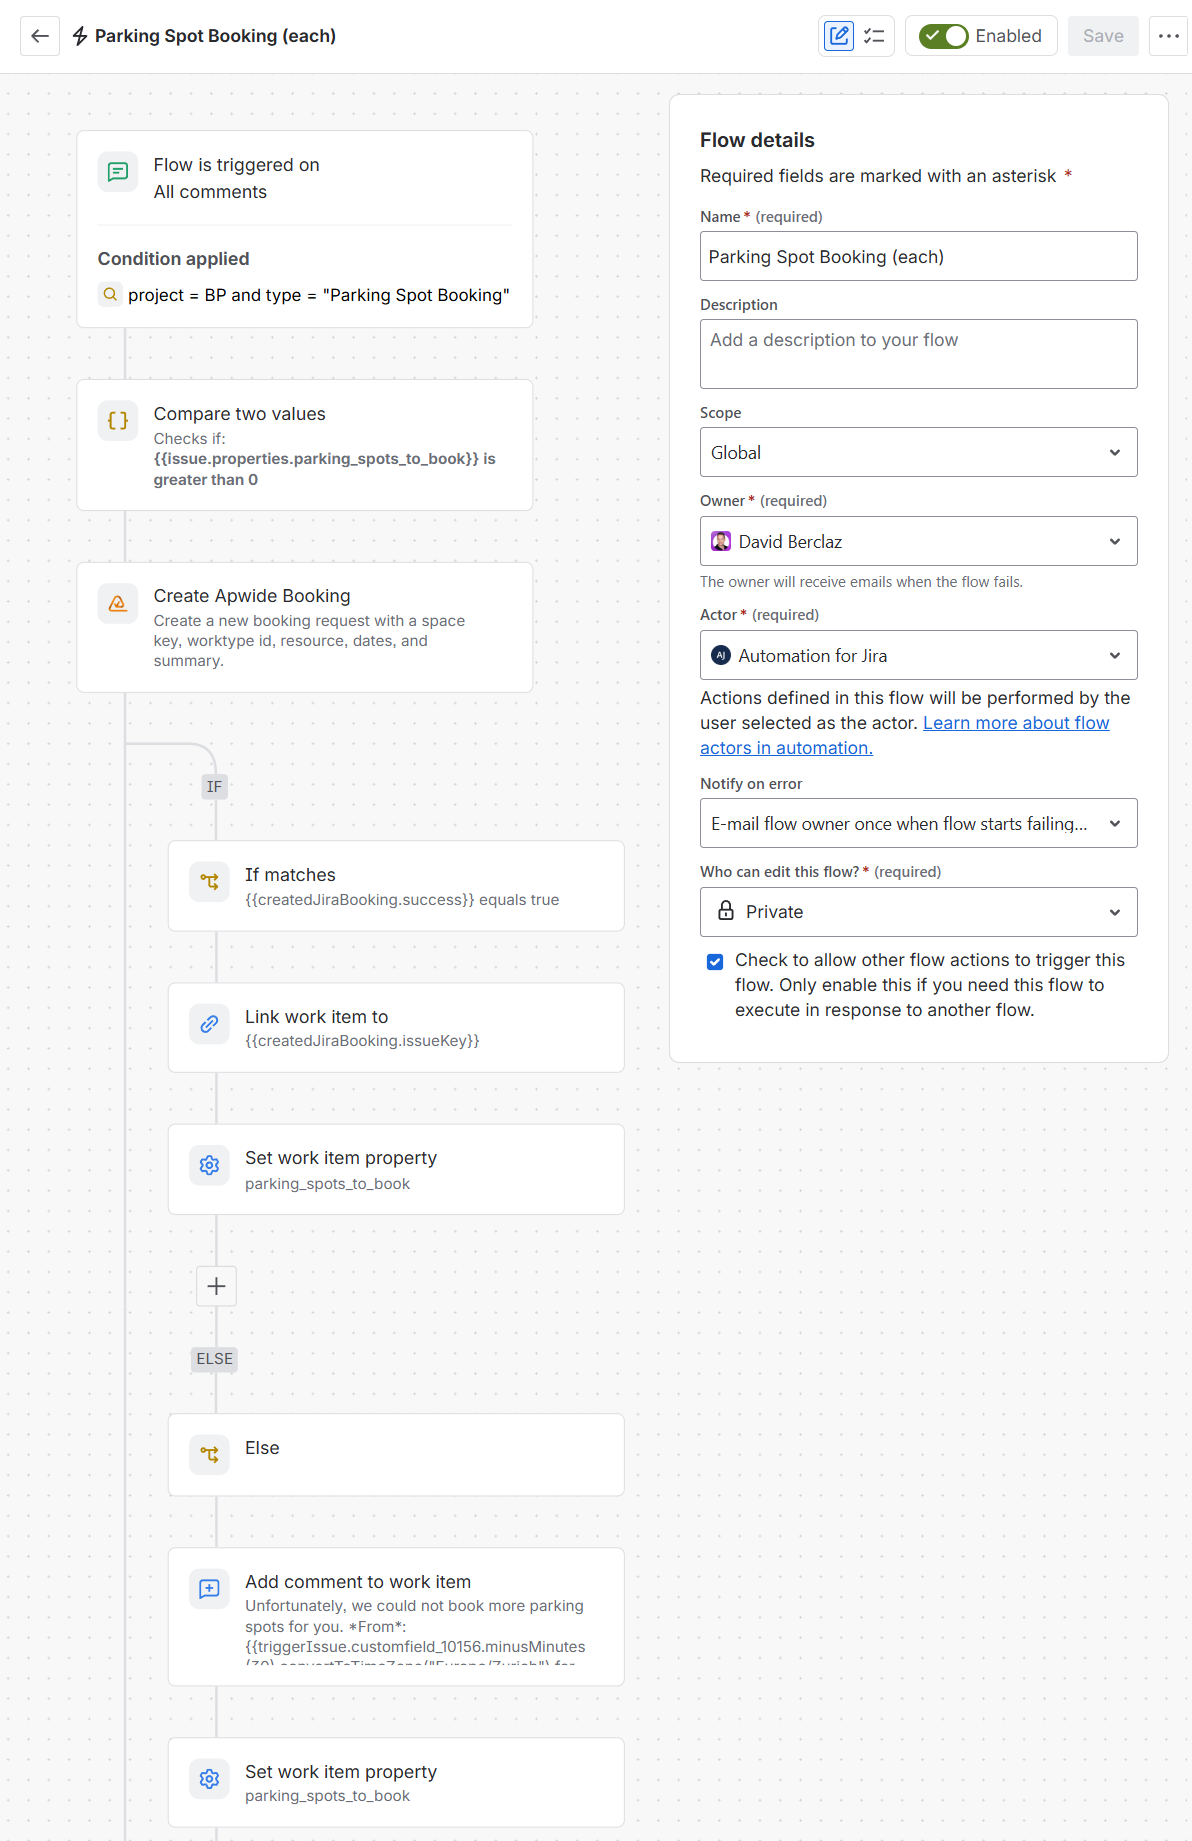Click gear icon of last Set work item property
The width and height of the screenshot is (1192, 1841).
point(209,1779)
